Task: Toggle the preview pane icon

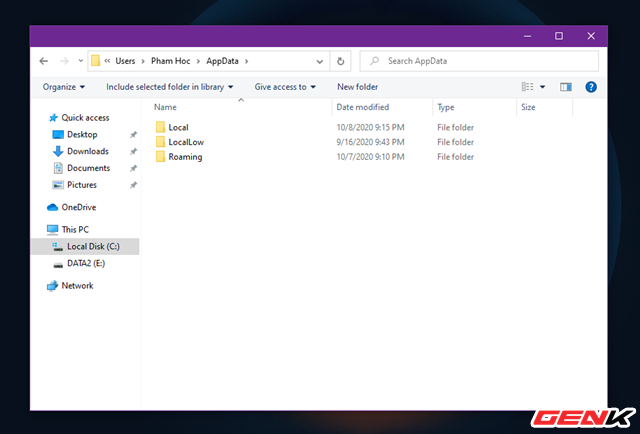Action: [566, 87]
